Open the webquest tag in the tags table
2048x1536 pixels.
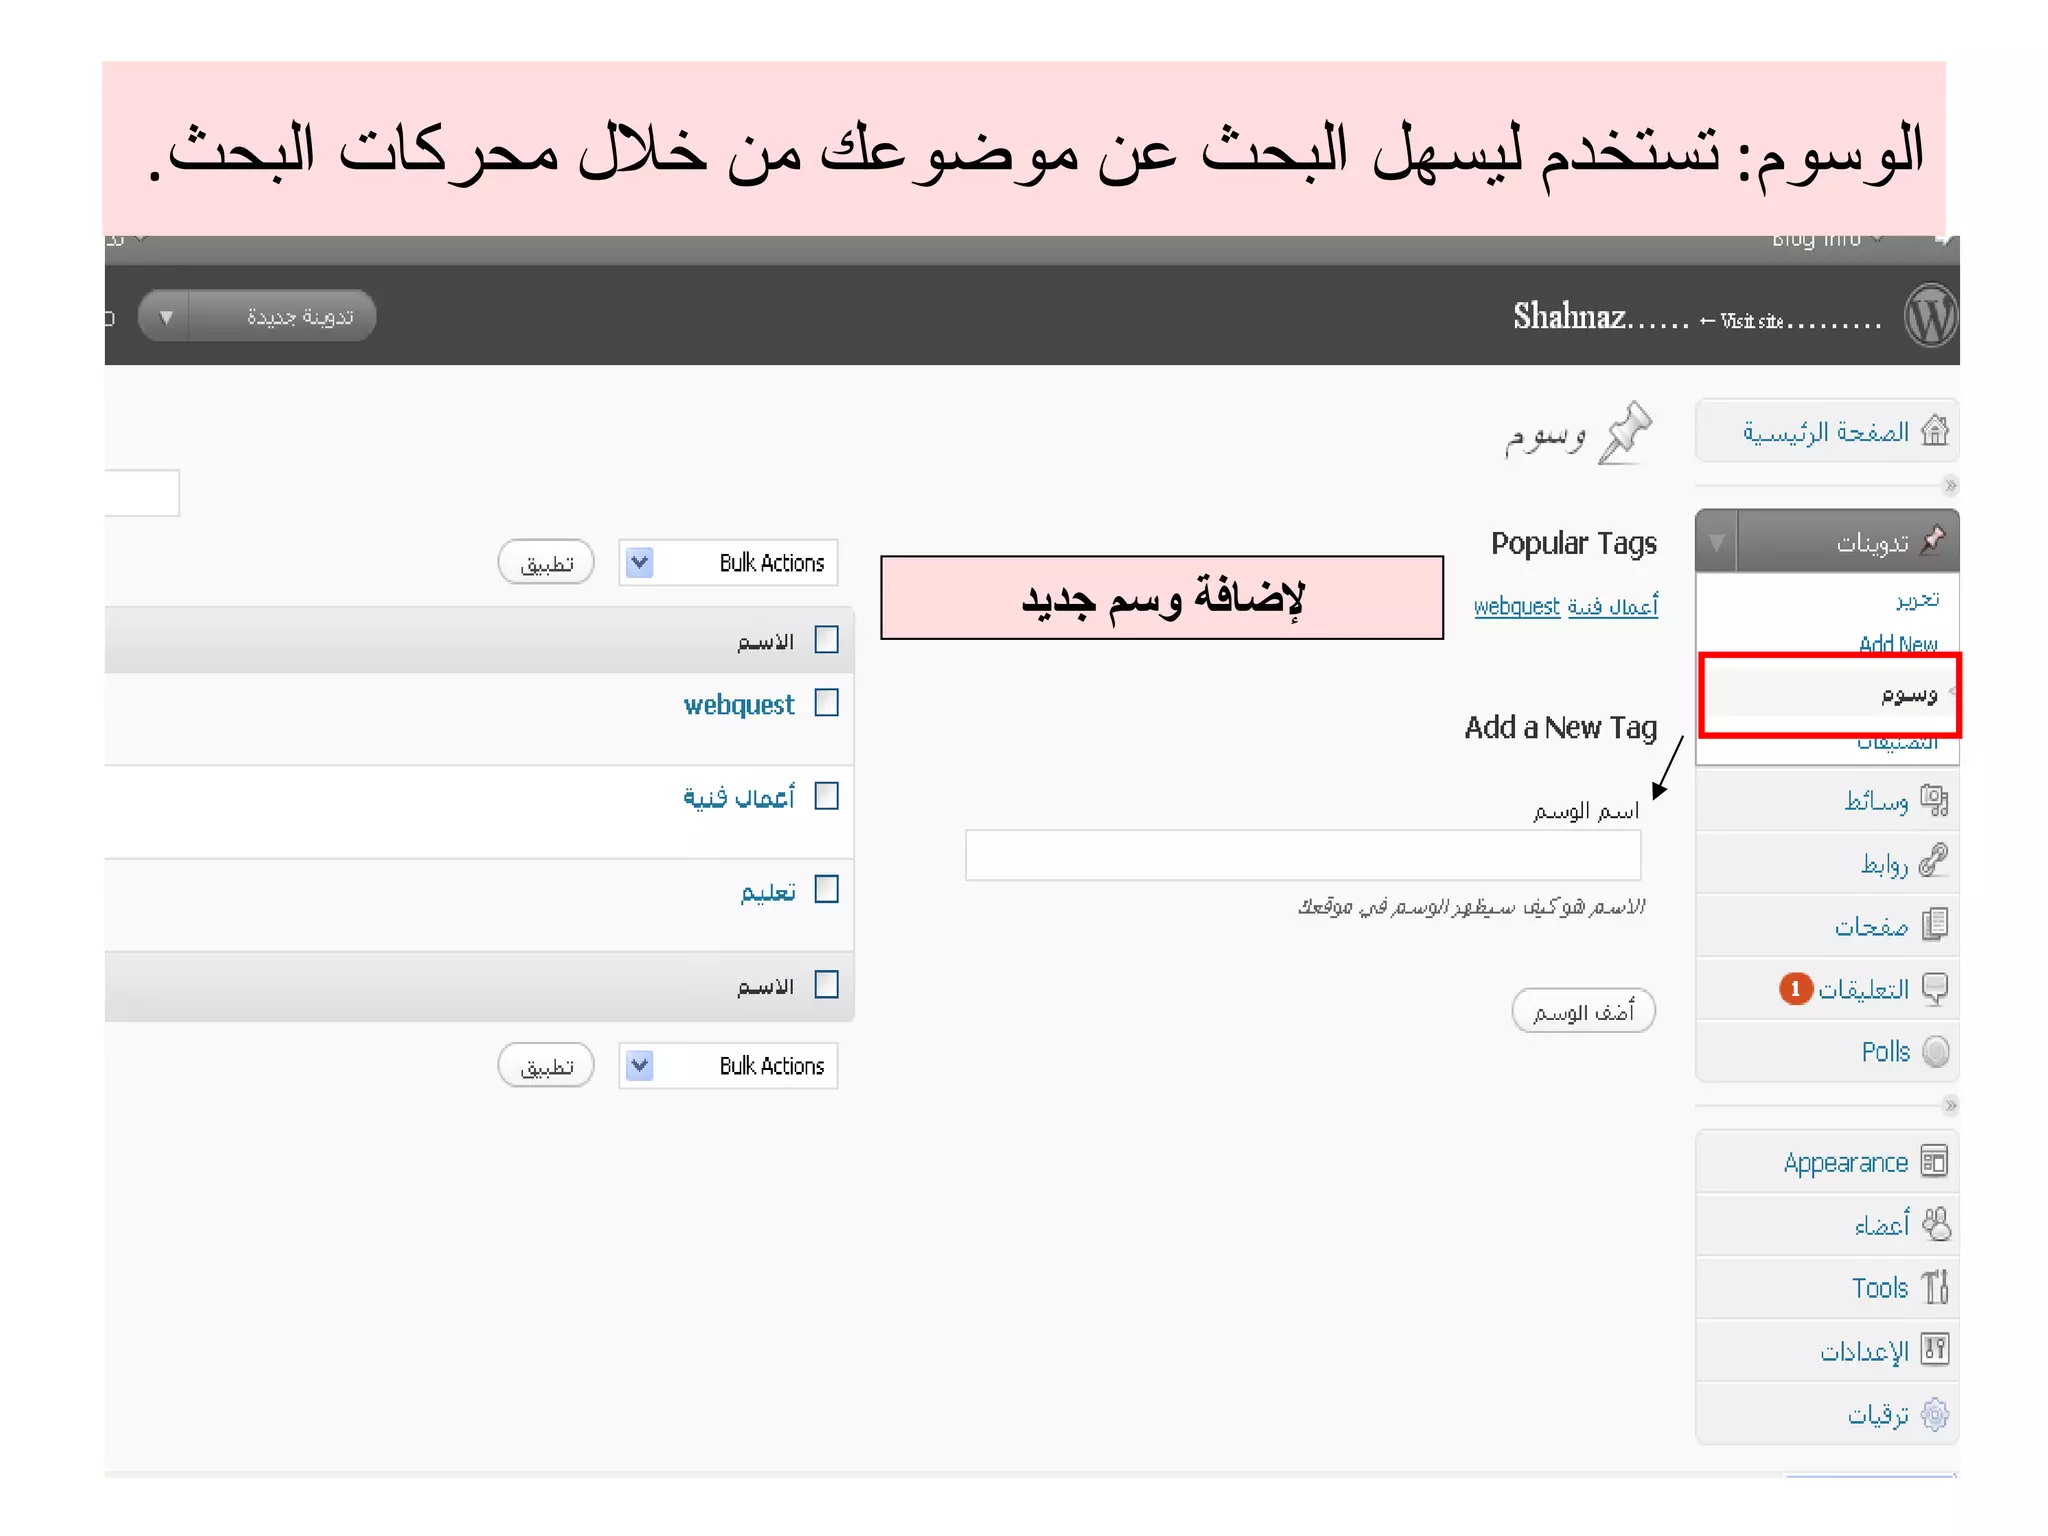(x=739, y=704)
